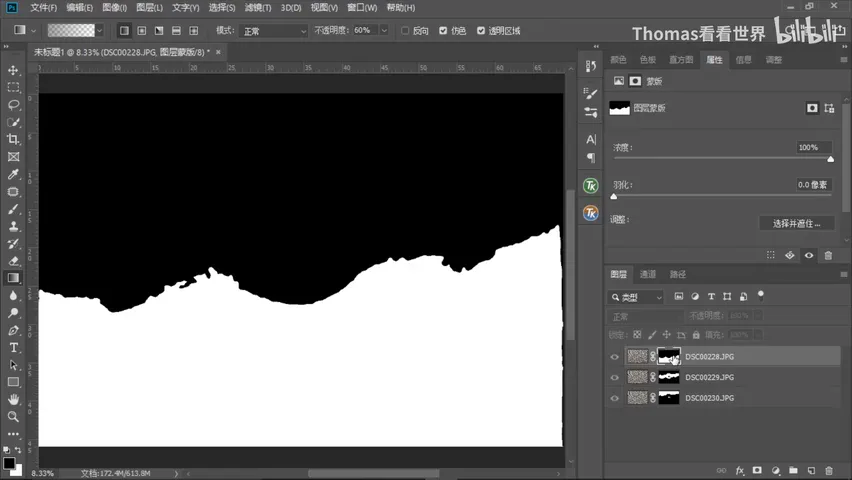
Task: Open opacity 60% dropdown arrow
Action: pyautogui.click(x=384, y=30)
